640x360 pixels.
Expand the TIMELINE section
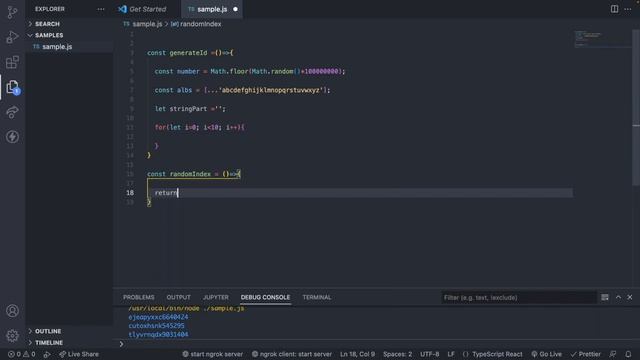click(49, 342)
